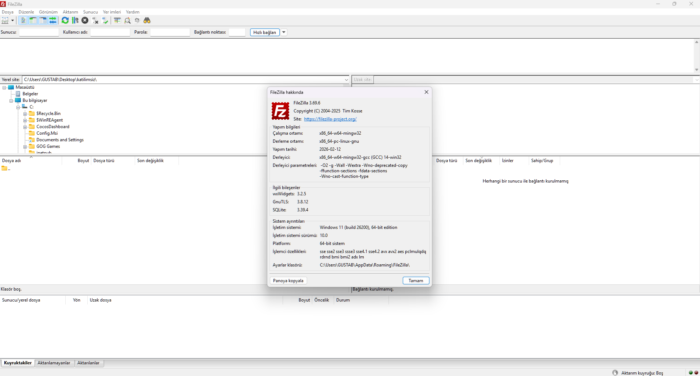Open the Hızlı bağlan history dropdown

point(284,32)
